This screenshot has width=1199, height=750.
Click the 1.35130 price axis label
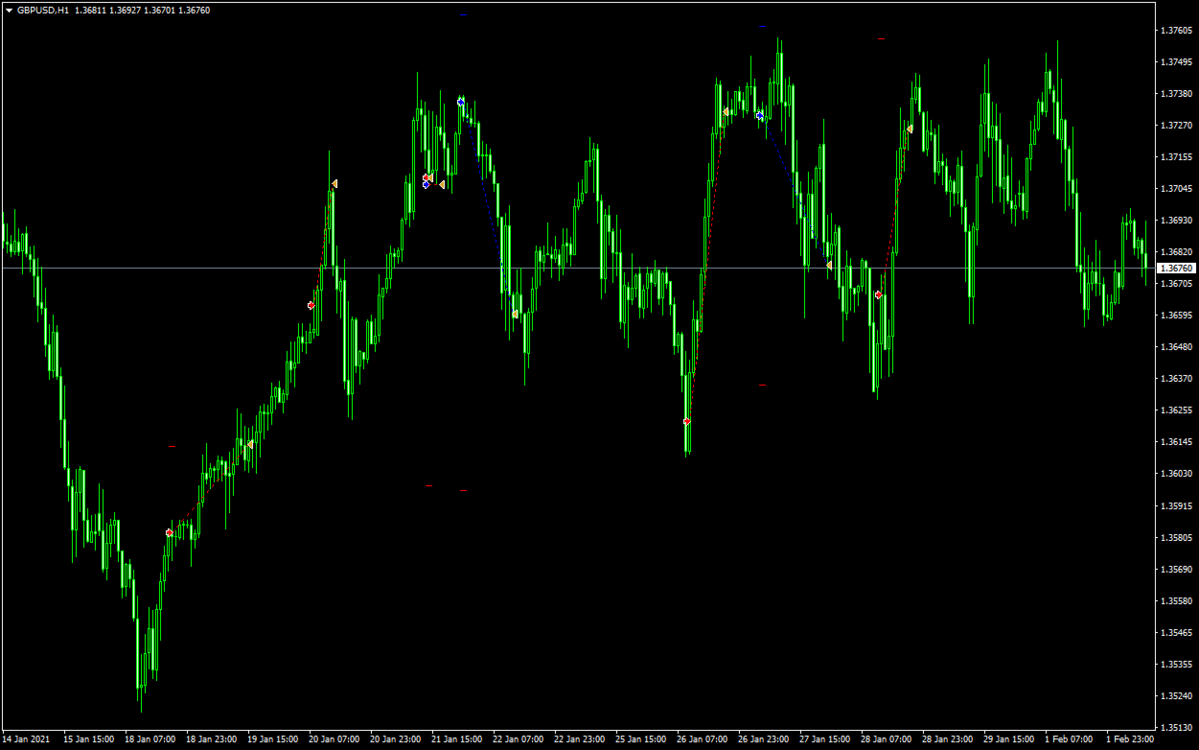tap(1176, 727)
